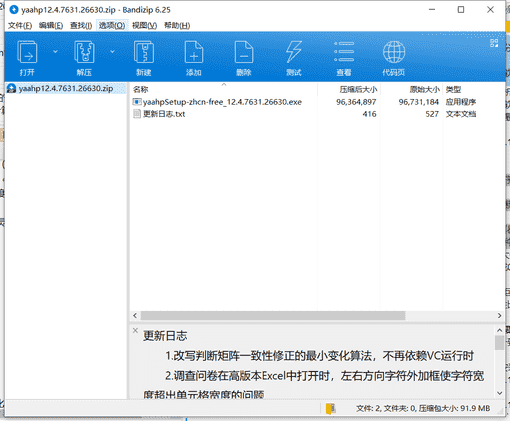Image resolution: width=510 pixels, height=421 pixels.
Task: Expand the Open (打开) dropdown arrow
Action: tap(55, 52)
